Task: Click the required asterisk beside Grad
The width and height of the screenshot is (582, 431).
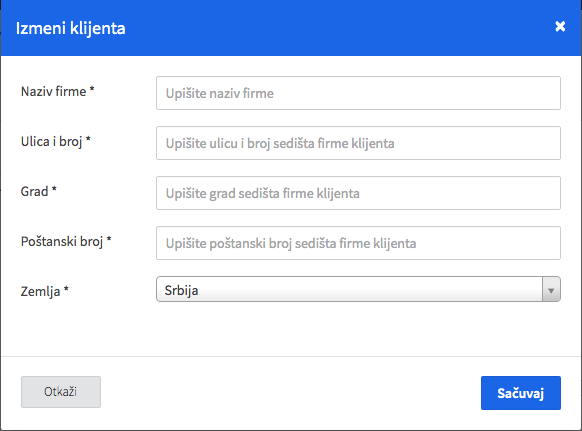Action: tap(54, 190)
